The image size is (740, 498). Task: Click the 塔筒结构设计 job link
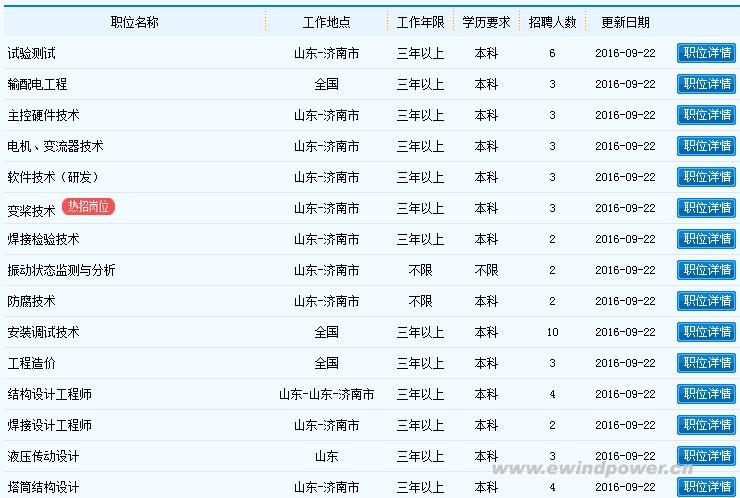tap(43, 487)
